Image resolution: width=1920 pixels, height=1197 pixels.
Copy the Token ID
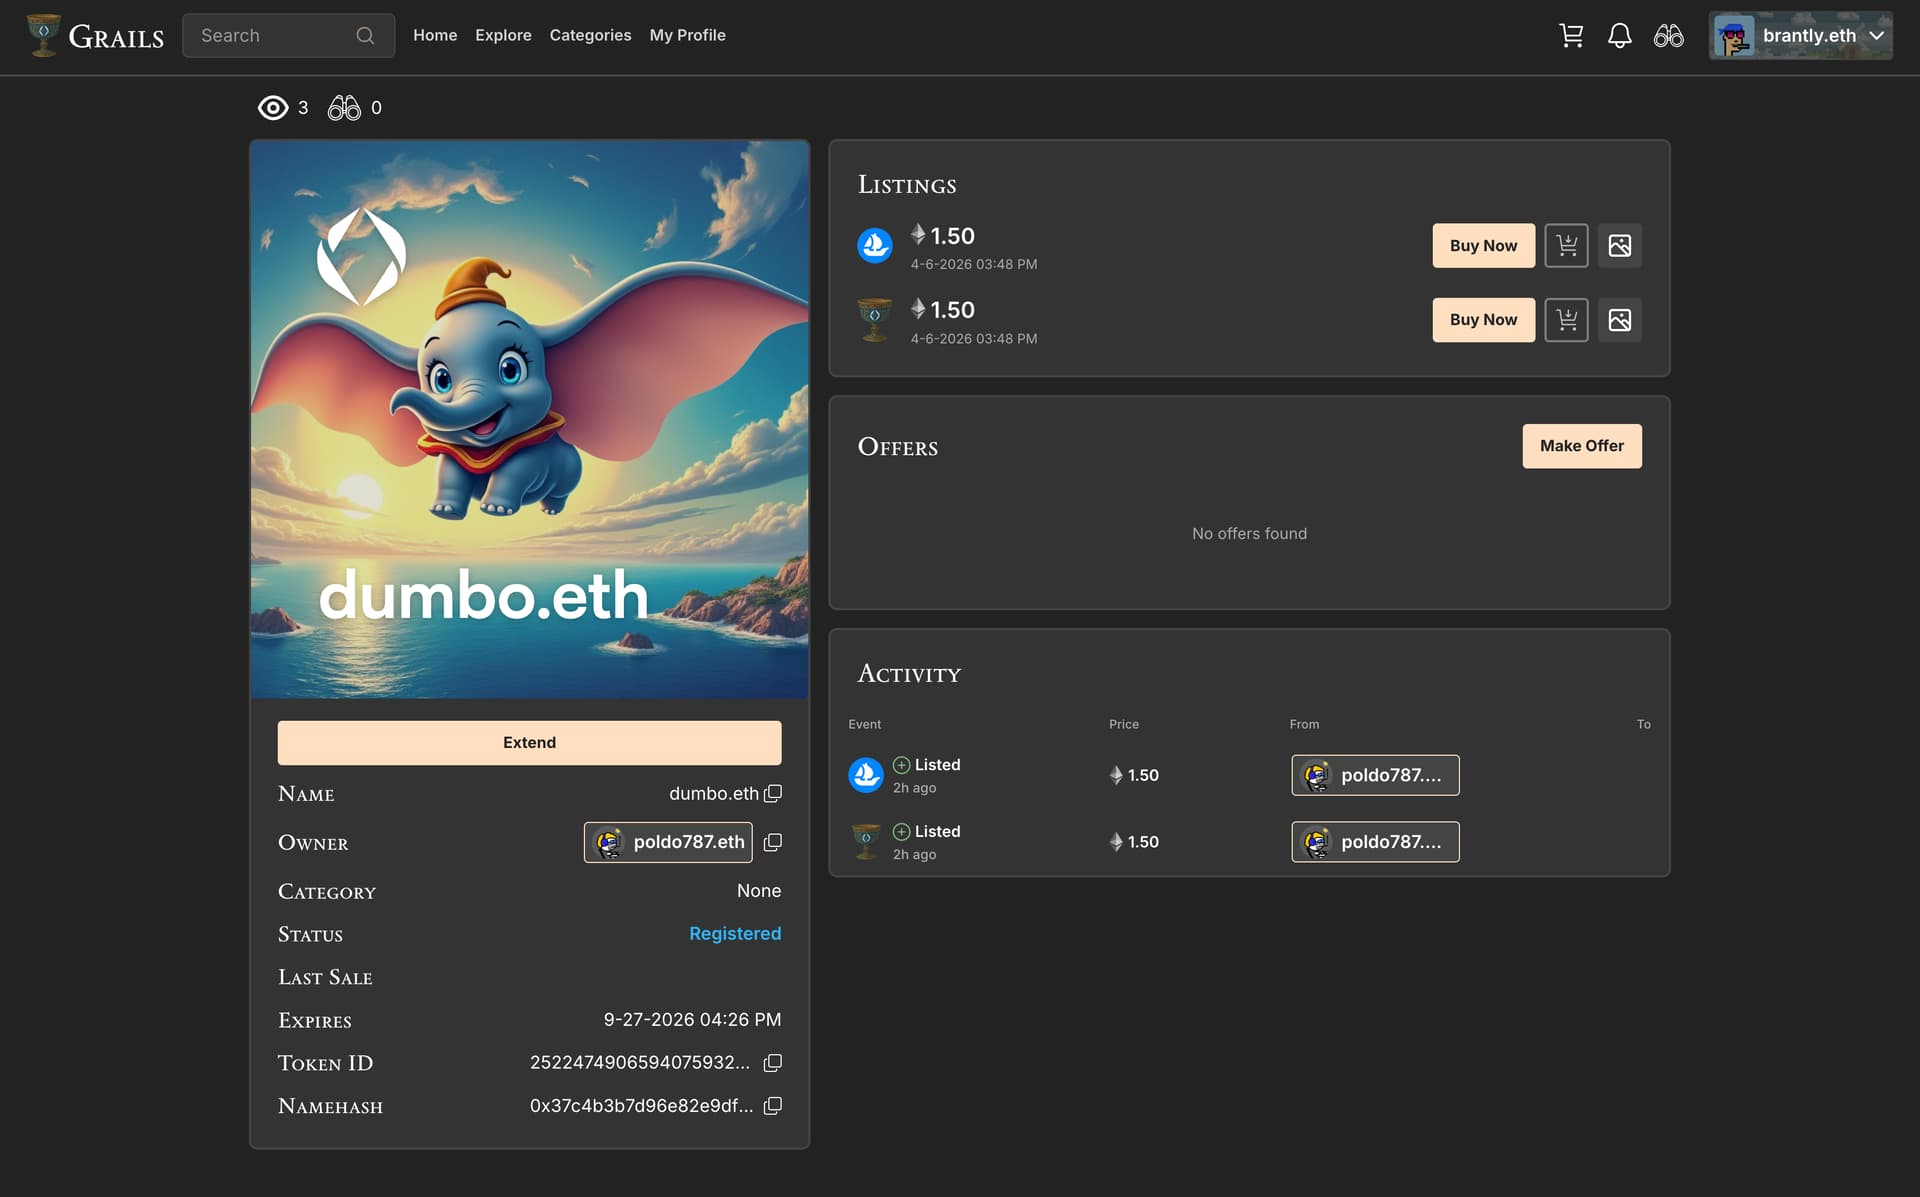coord(773,1063)
